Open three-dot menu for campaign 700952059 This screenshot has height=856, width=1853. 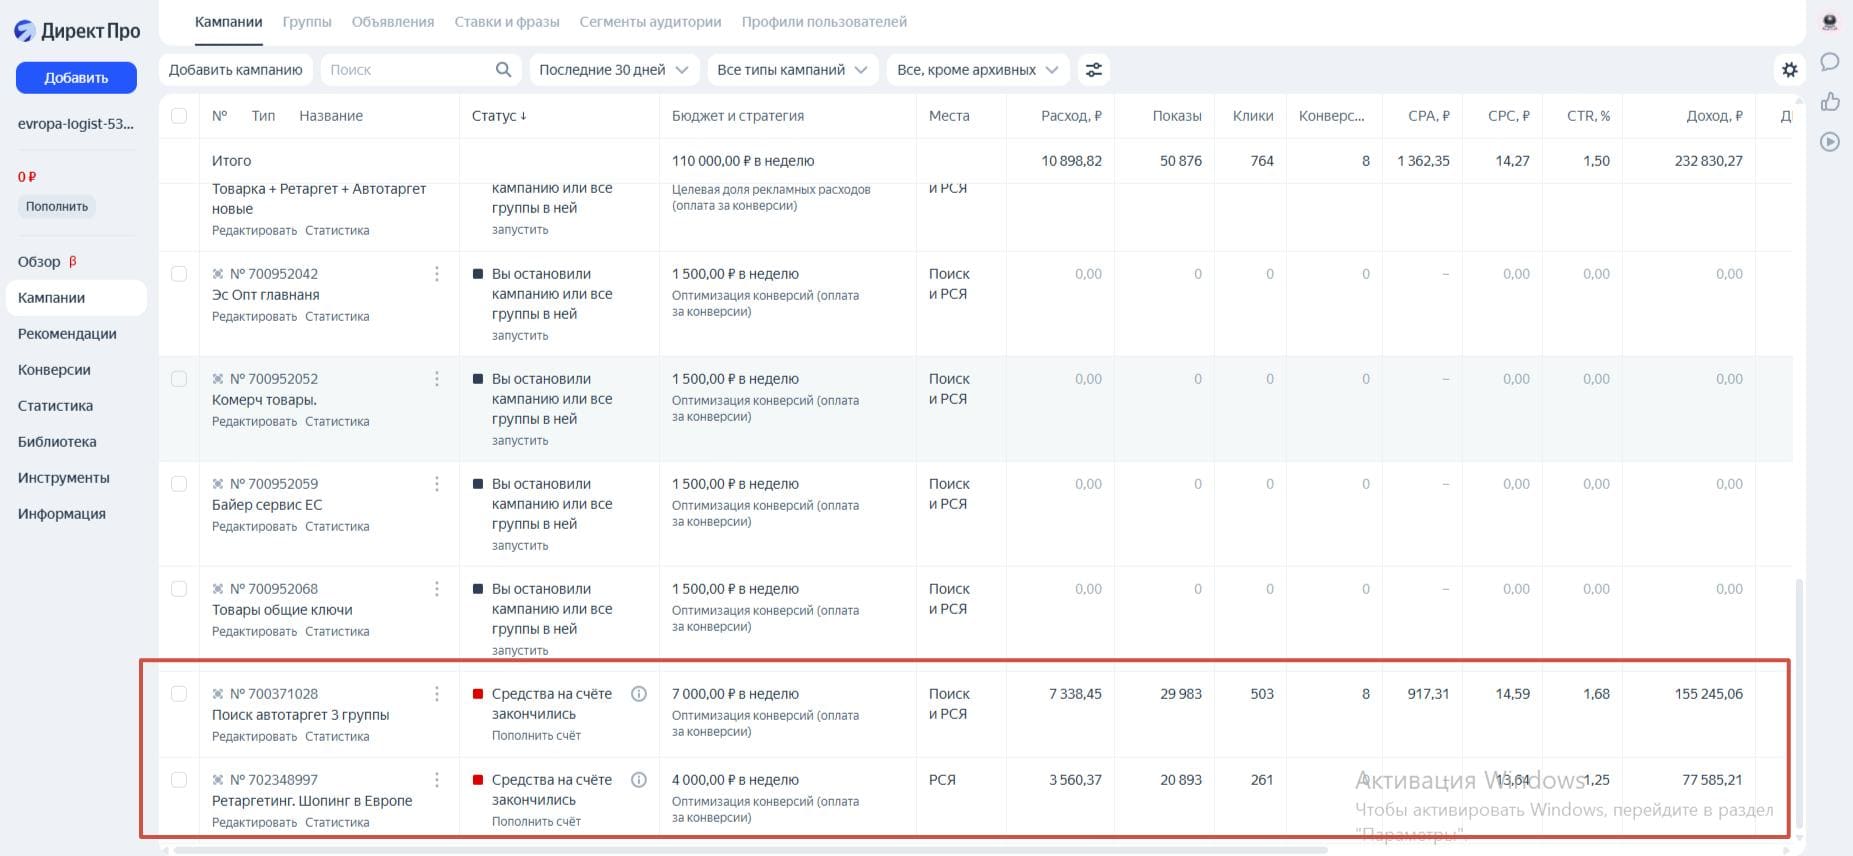tap(437, 484)
